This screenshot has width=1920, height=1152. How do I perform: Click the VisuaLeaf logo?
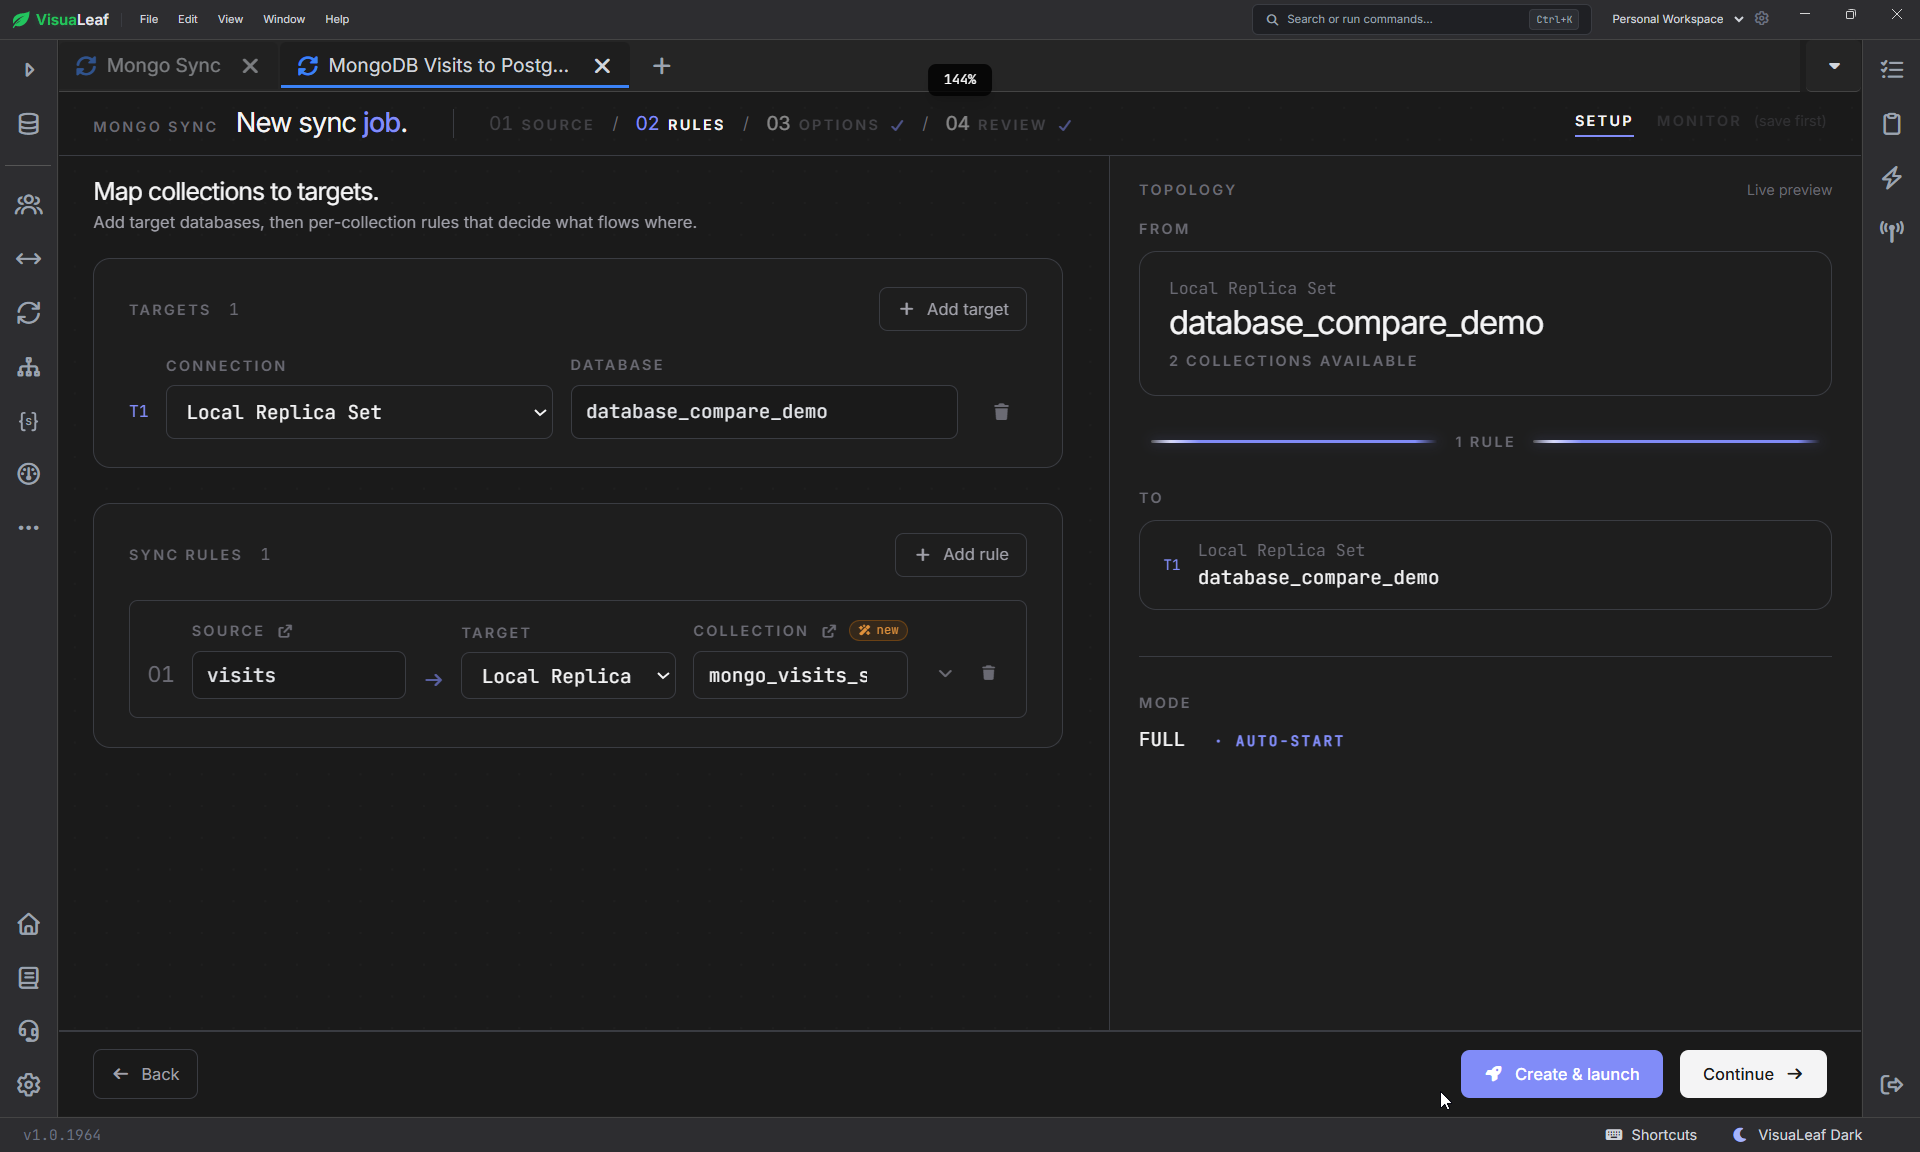click(x=61, y=19)
